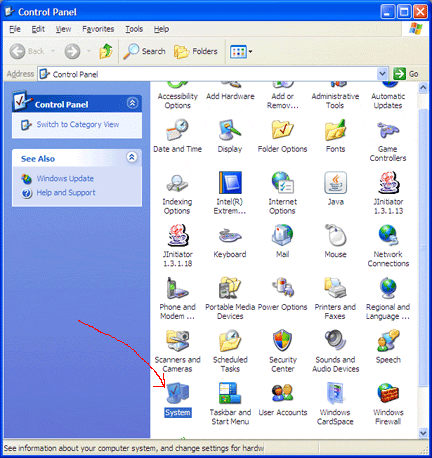432x458 pixels.
Task: Open JInitiator 1.3.1.13 icon
Action: click(x=388, y=193)
